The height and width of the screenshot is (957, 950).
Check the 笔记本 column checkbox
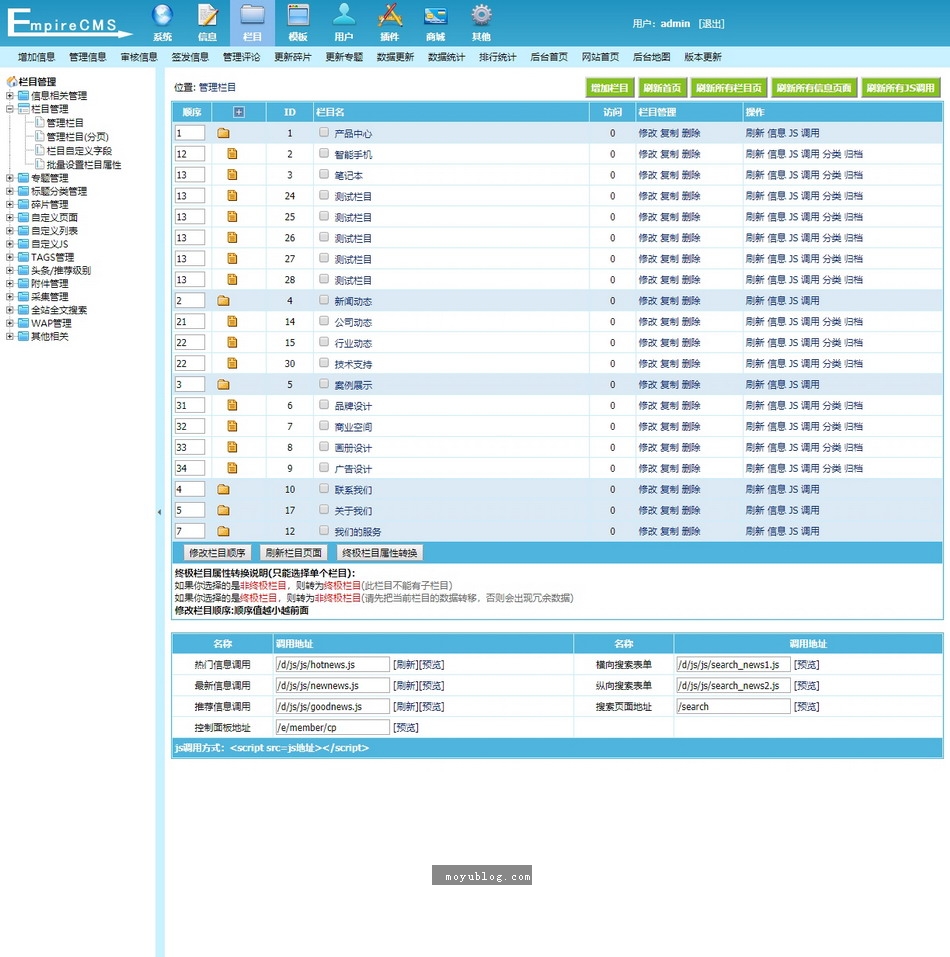pyautogui.click(x=324, y=175)
